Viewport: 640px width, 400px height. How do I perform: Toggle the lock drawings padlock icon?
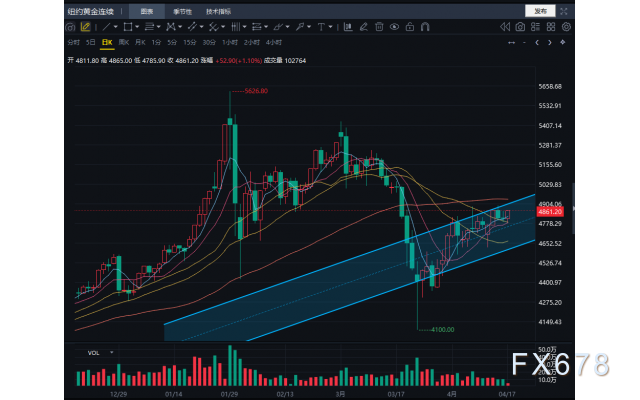[410, 26]
